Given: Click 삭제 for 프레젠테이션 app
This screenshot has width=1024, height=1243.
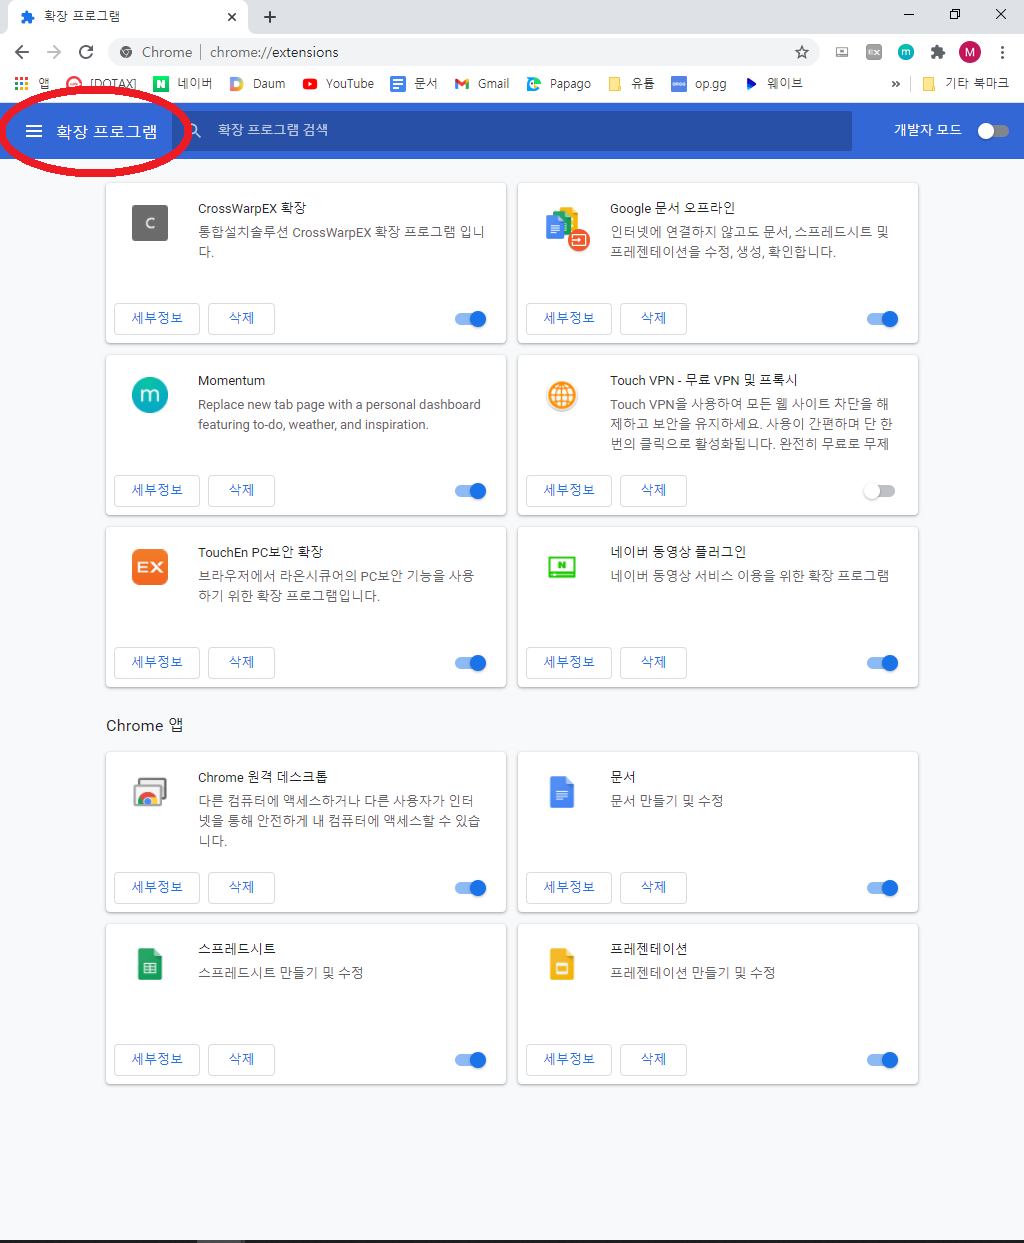Looking at the screenshot, I should [x=653, y=1060].
